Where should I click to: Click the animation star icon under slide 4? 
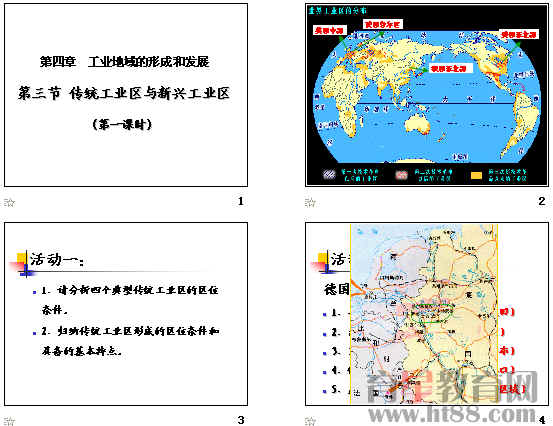click(x=310, y=421)
